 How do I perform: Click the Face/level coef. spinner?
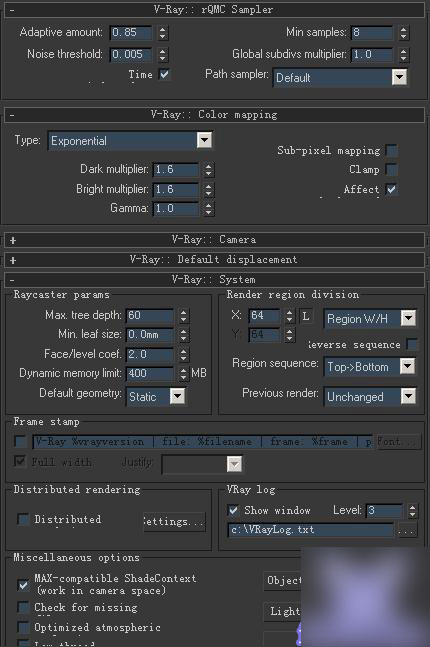[184, 354]
